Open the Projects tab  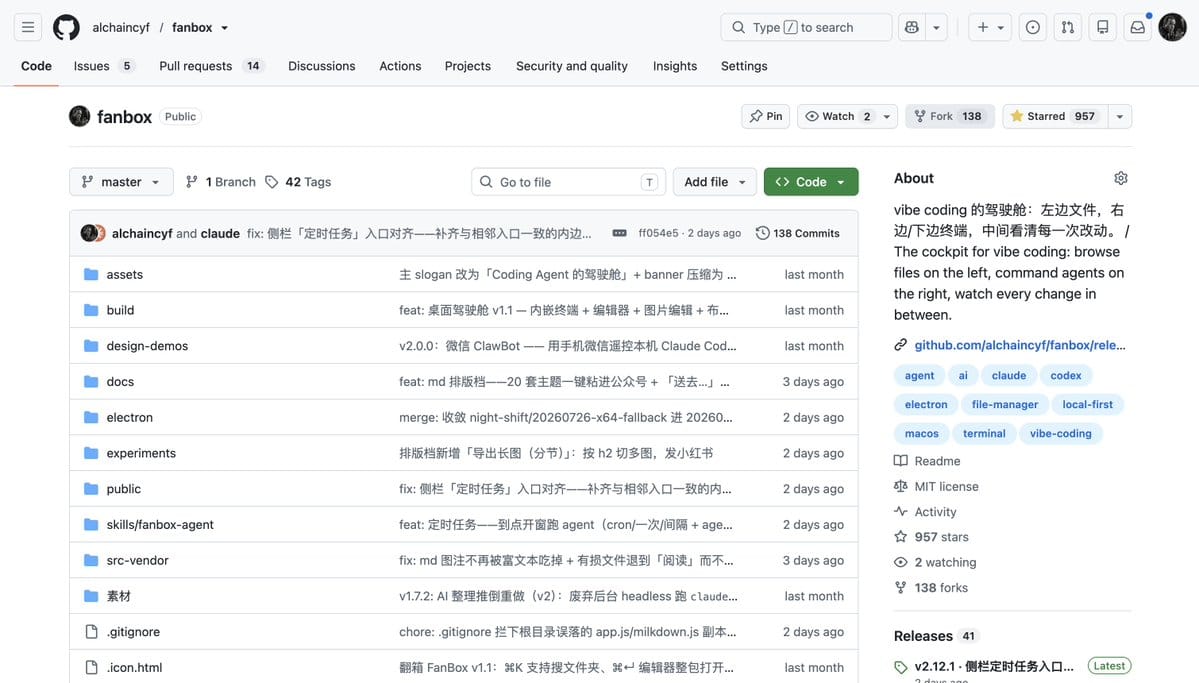tap(468, 66)
